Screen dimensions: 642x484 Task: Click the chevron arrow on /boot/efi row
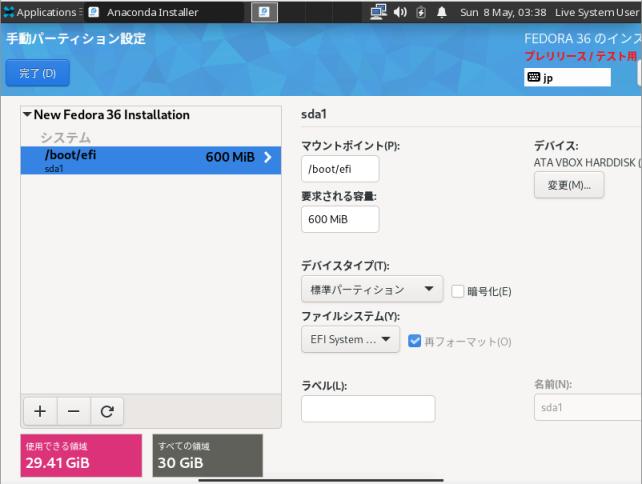pos(268,157)
